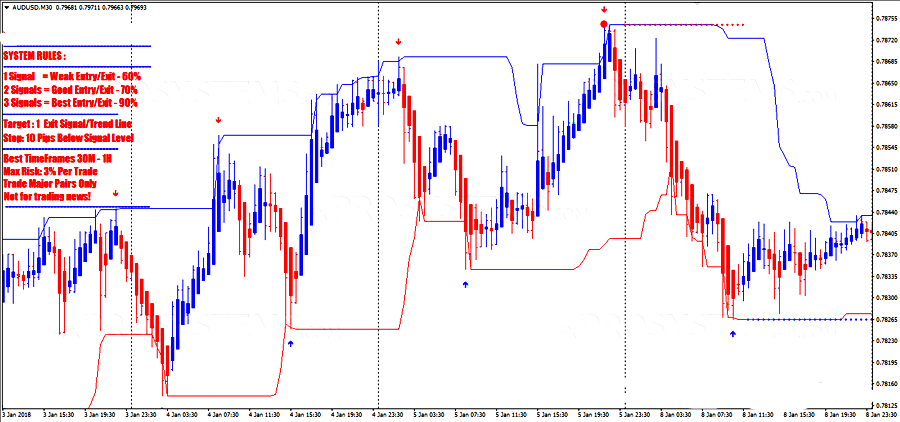The width and height of the screenshot is (900, 422).
Task: Click the '4 Jan 11:30' time axis label
Action: (264, 414)
